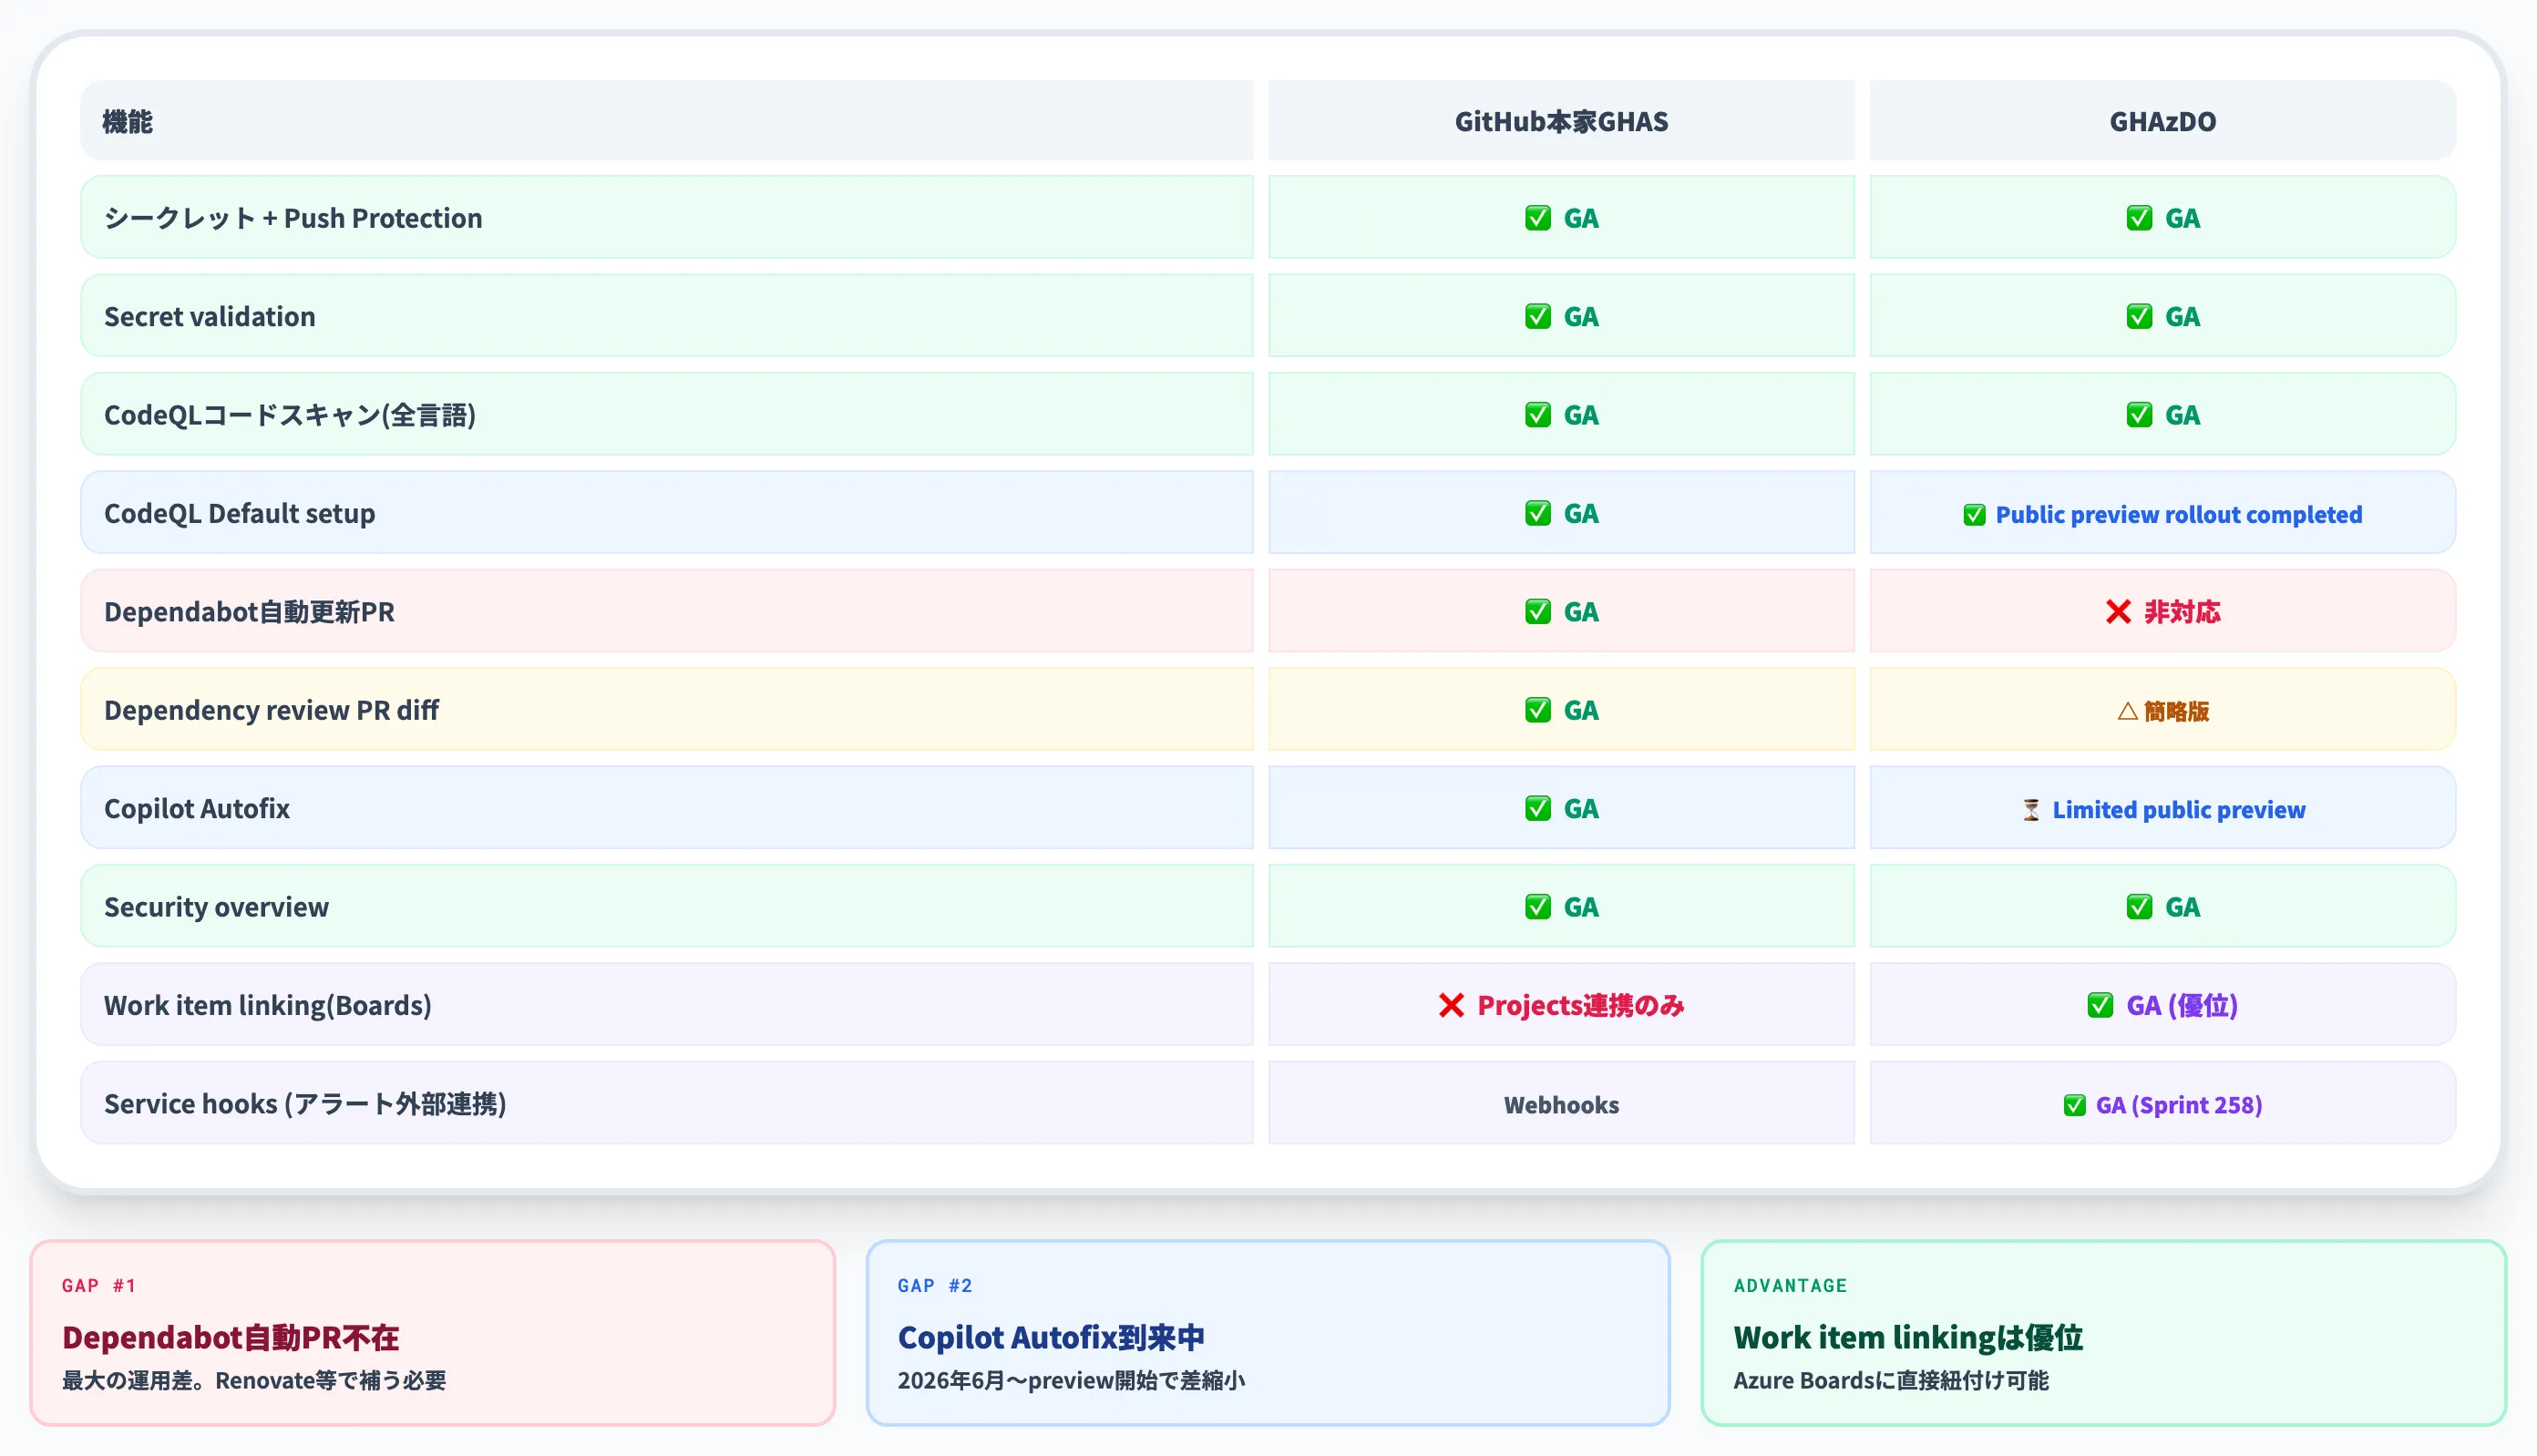Viewport: 2537px width, 1456px height.
Task: Click the red X icon beside 非対応
Action: pos(2117,611)
